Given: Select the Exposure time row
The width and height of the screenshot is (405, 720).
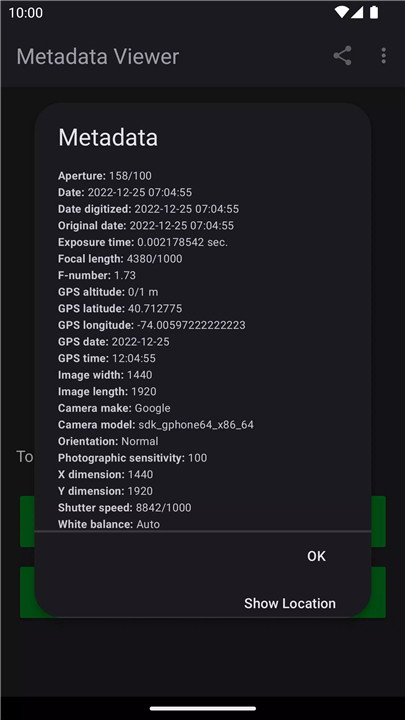Looking at the screenshot, I should (x=143, y=242).
